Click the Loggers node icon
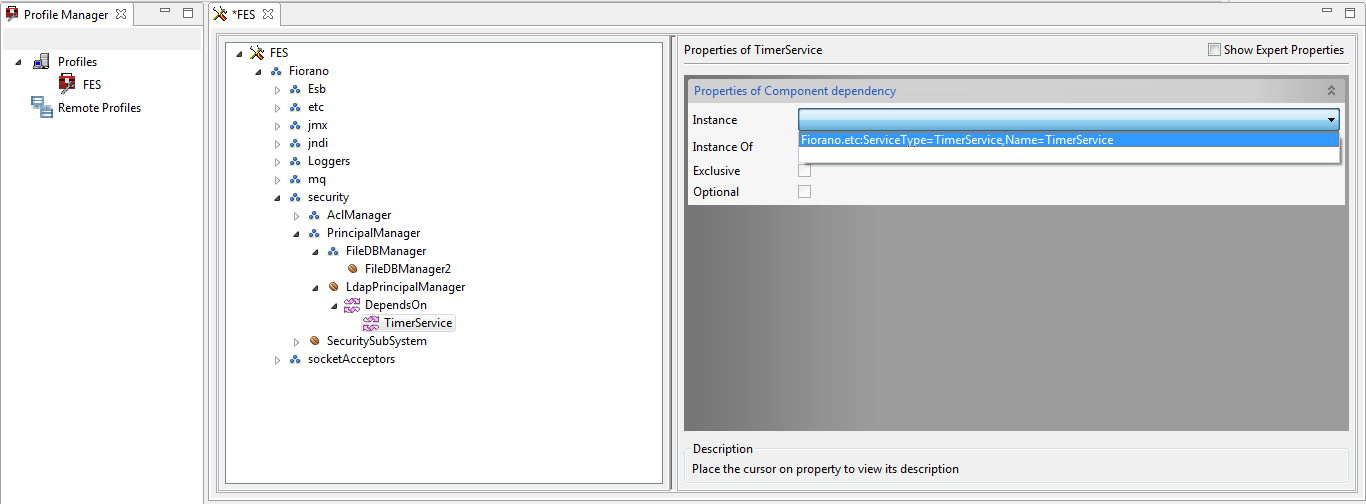 (x=295, y=161)
